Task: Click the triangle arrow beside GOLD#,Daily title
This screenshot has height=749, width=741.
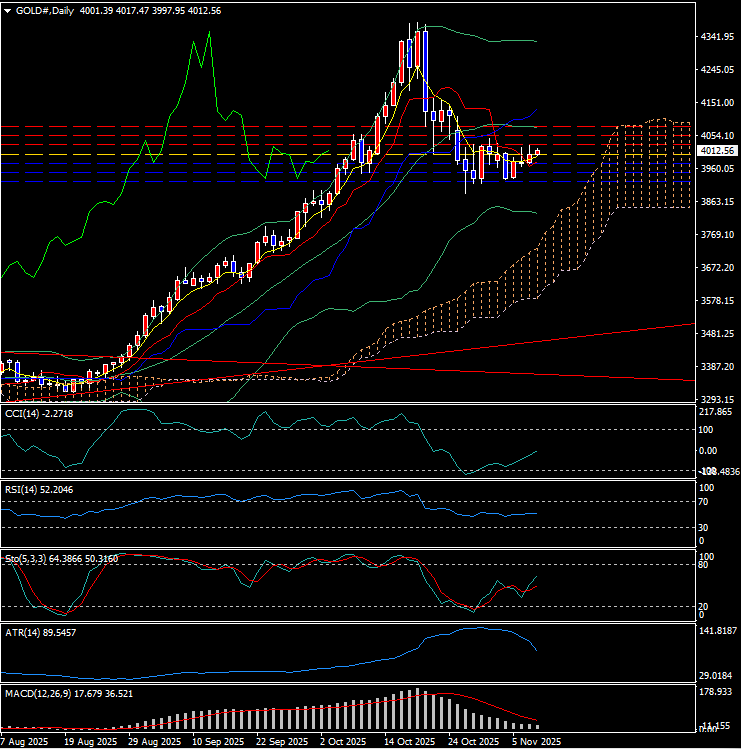Action: pos(8,10)
